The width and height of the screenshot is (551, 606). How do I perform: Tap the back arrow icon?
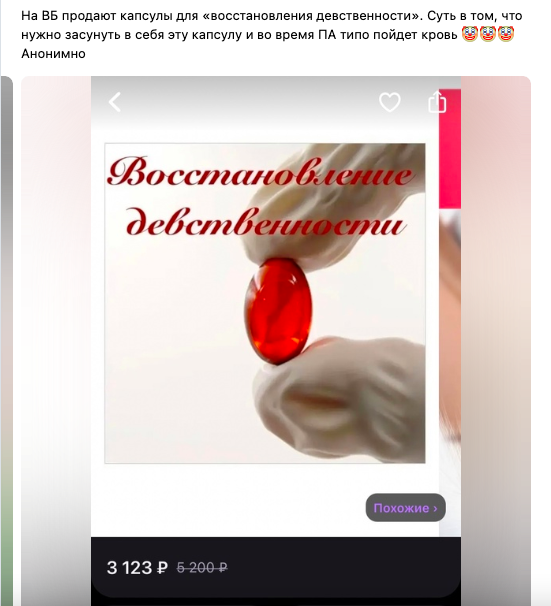[x=114, y=102]
